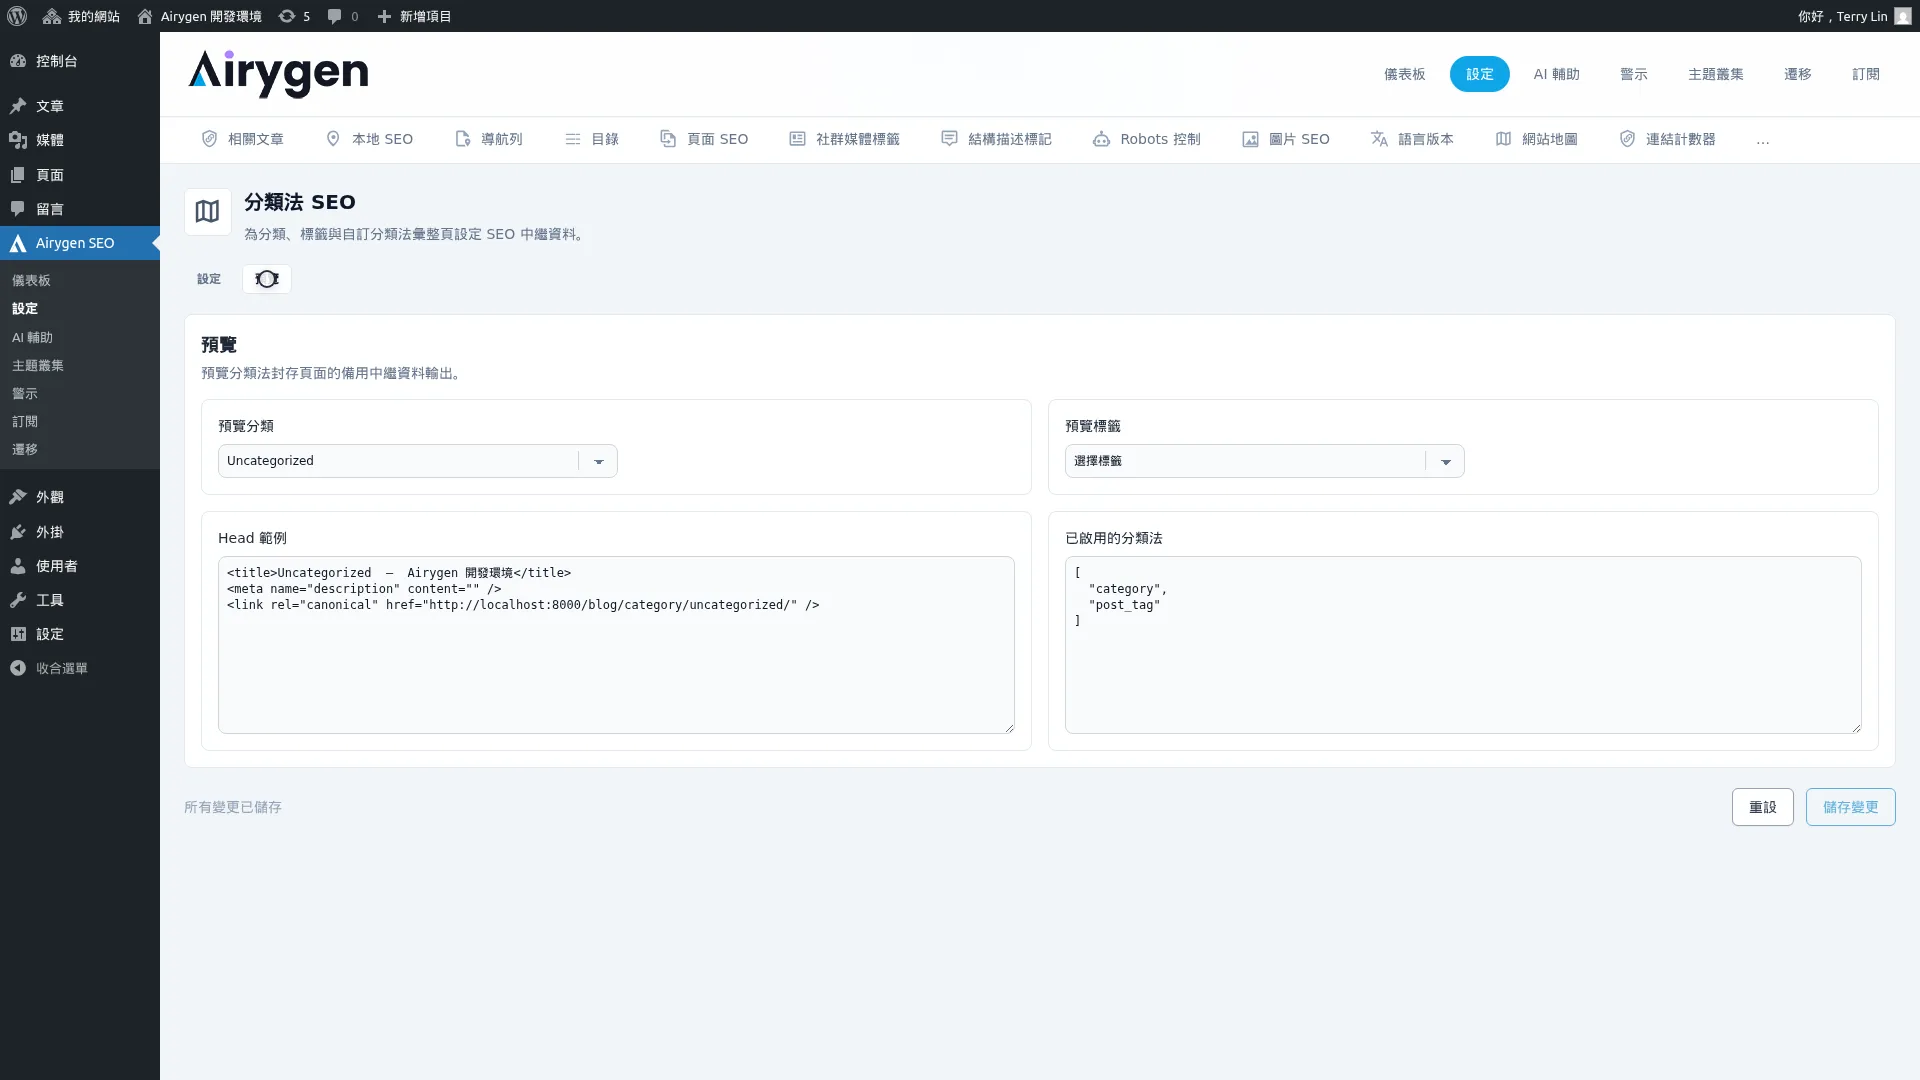Open the 頁面 SEO settings tab

pyautogui.click(x=704, y=139)
